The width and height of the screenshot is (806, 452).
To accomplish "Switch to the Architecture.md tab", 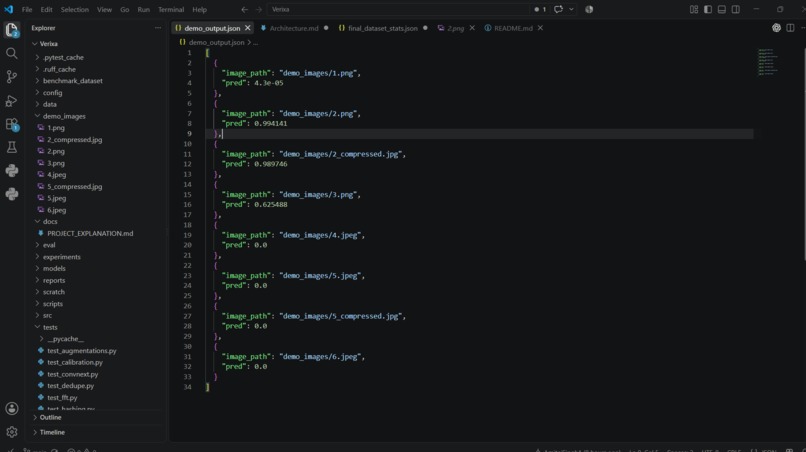I will (294, 28).
